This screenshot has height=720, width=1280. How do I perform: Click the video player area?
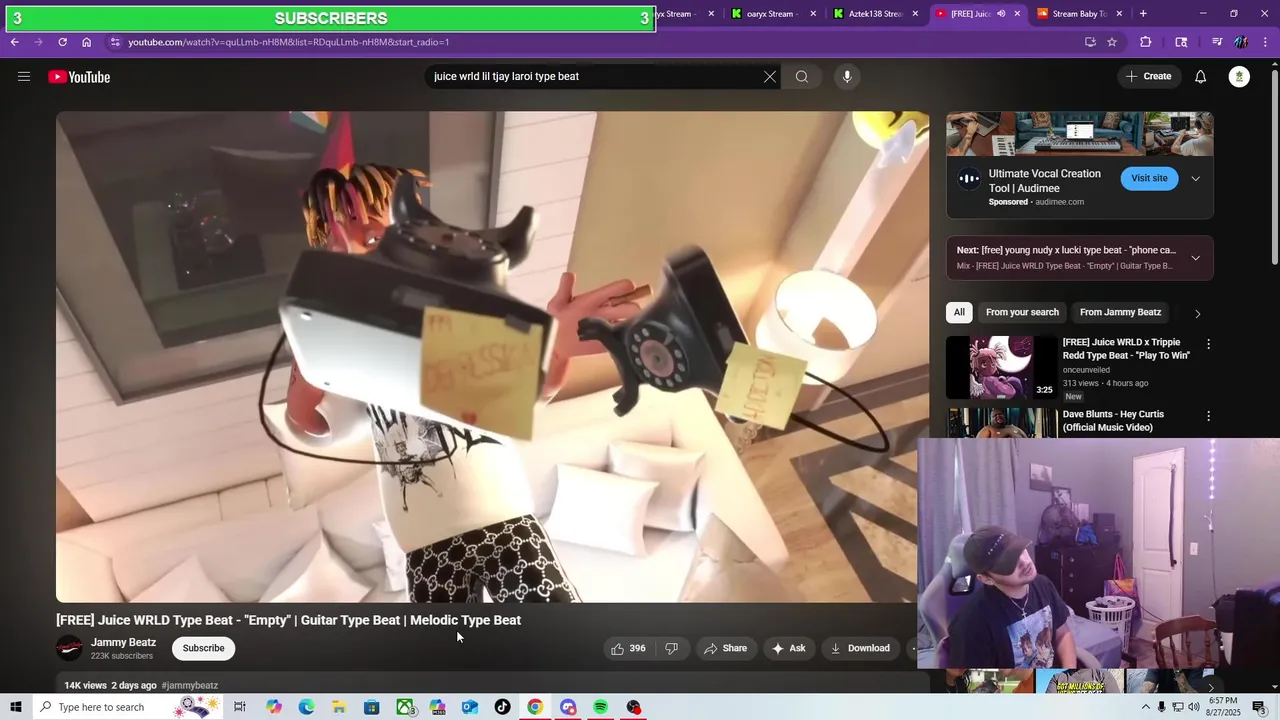click(492, 357)
